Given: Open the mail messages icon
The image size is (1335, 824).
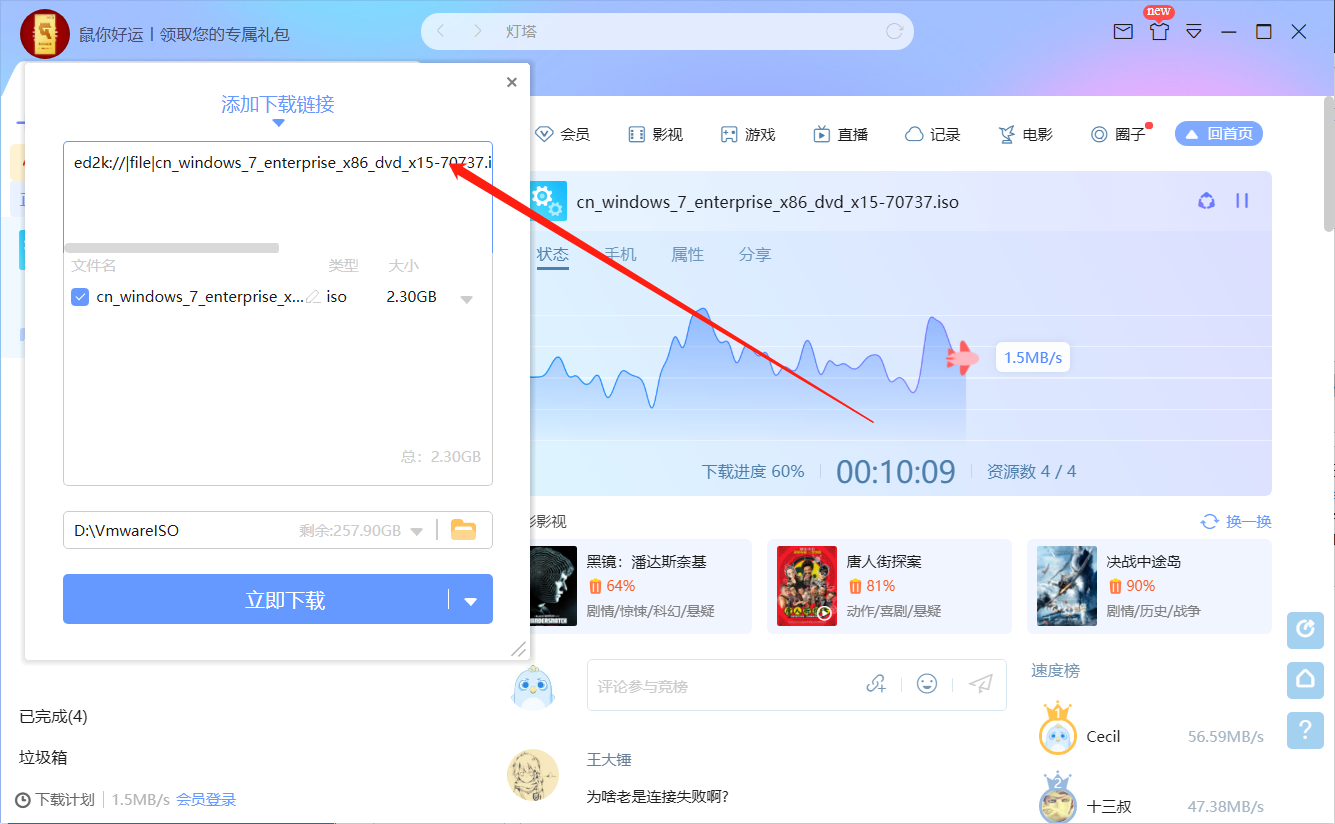Looking at the screenshot, I should 1123,32.
